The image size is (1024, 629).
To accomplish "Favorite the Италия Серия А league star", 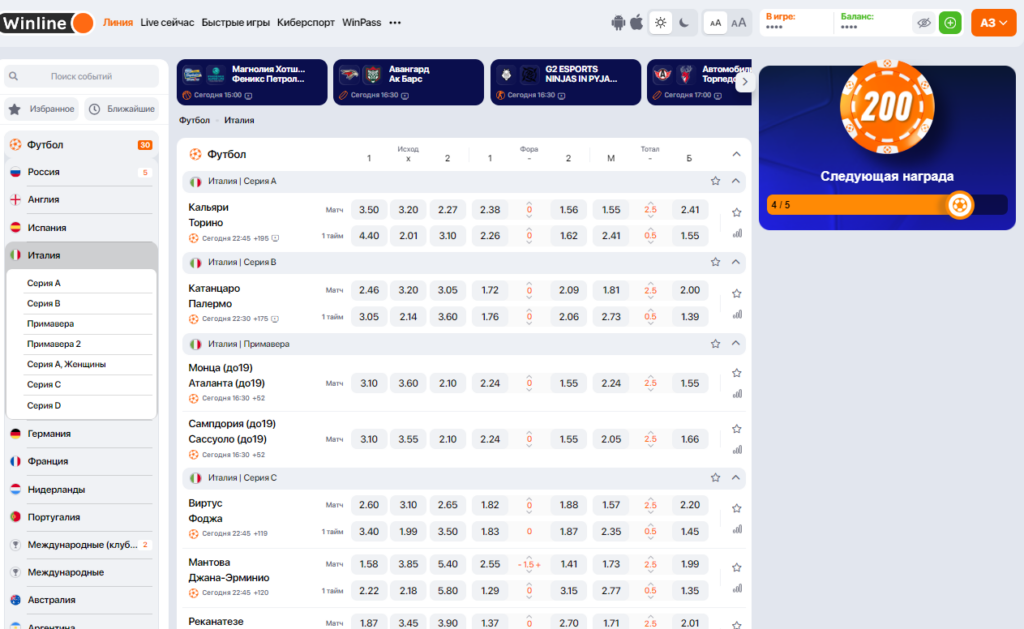I will 715,181.
